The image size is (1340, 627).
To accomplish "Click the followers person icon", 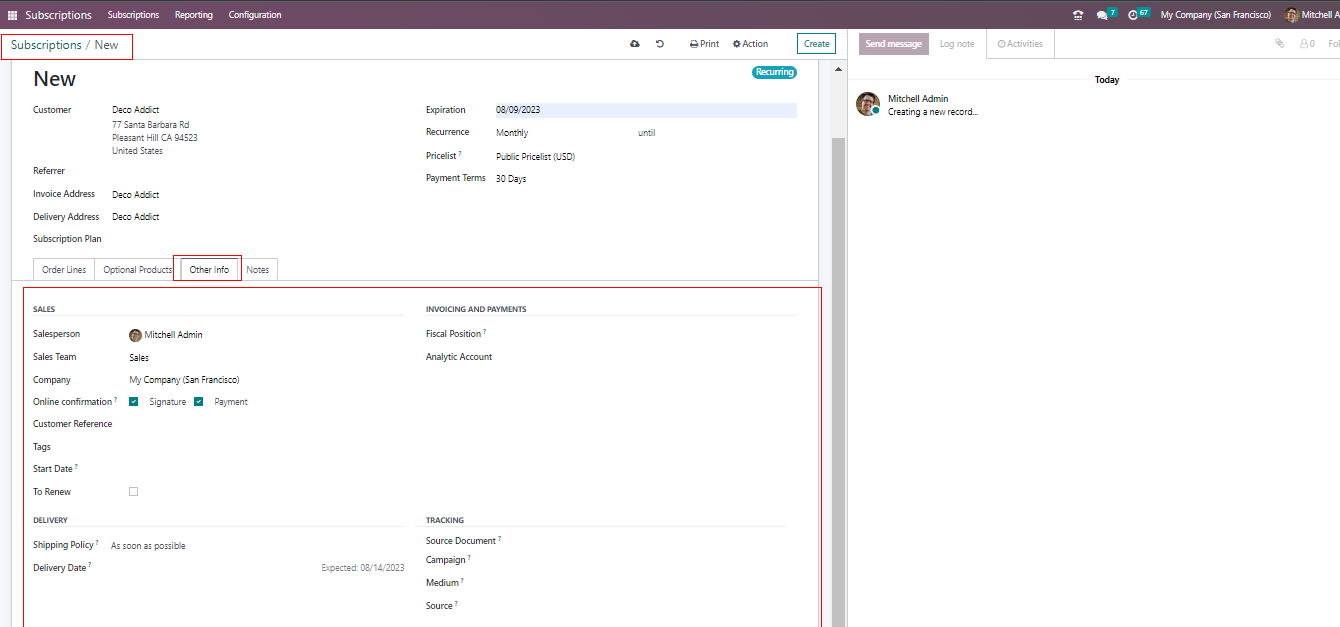I will point(1305,44).
